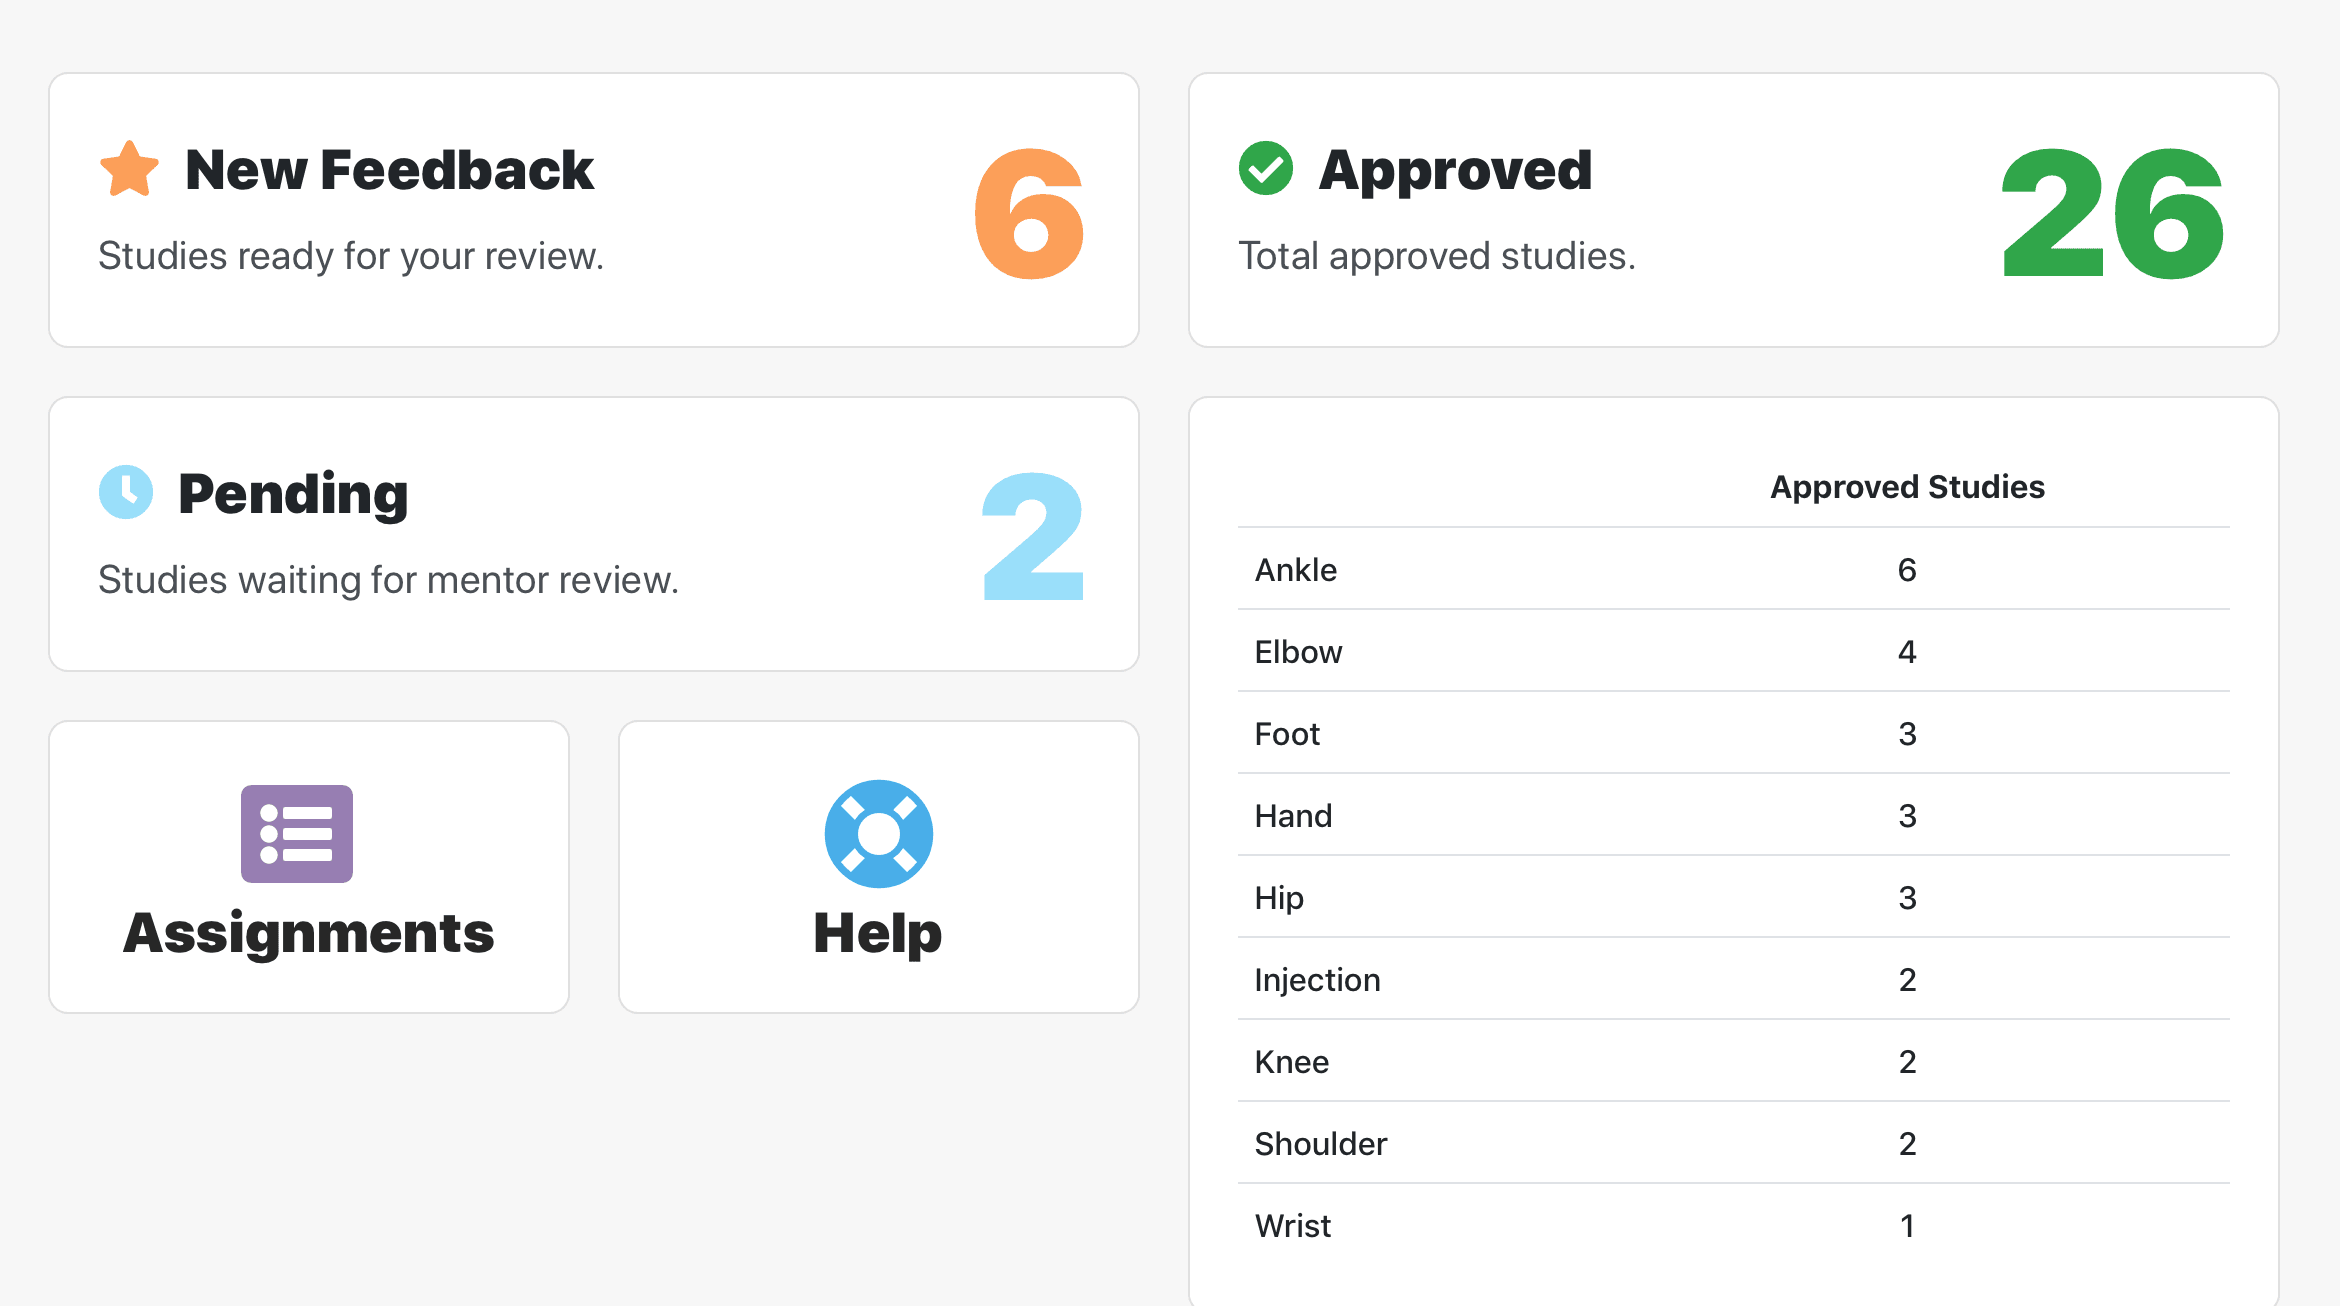The image size is (2340, 1306).
Task: Click the Approved Studies column header
Action: (1906, 487)
